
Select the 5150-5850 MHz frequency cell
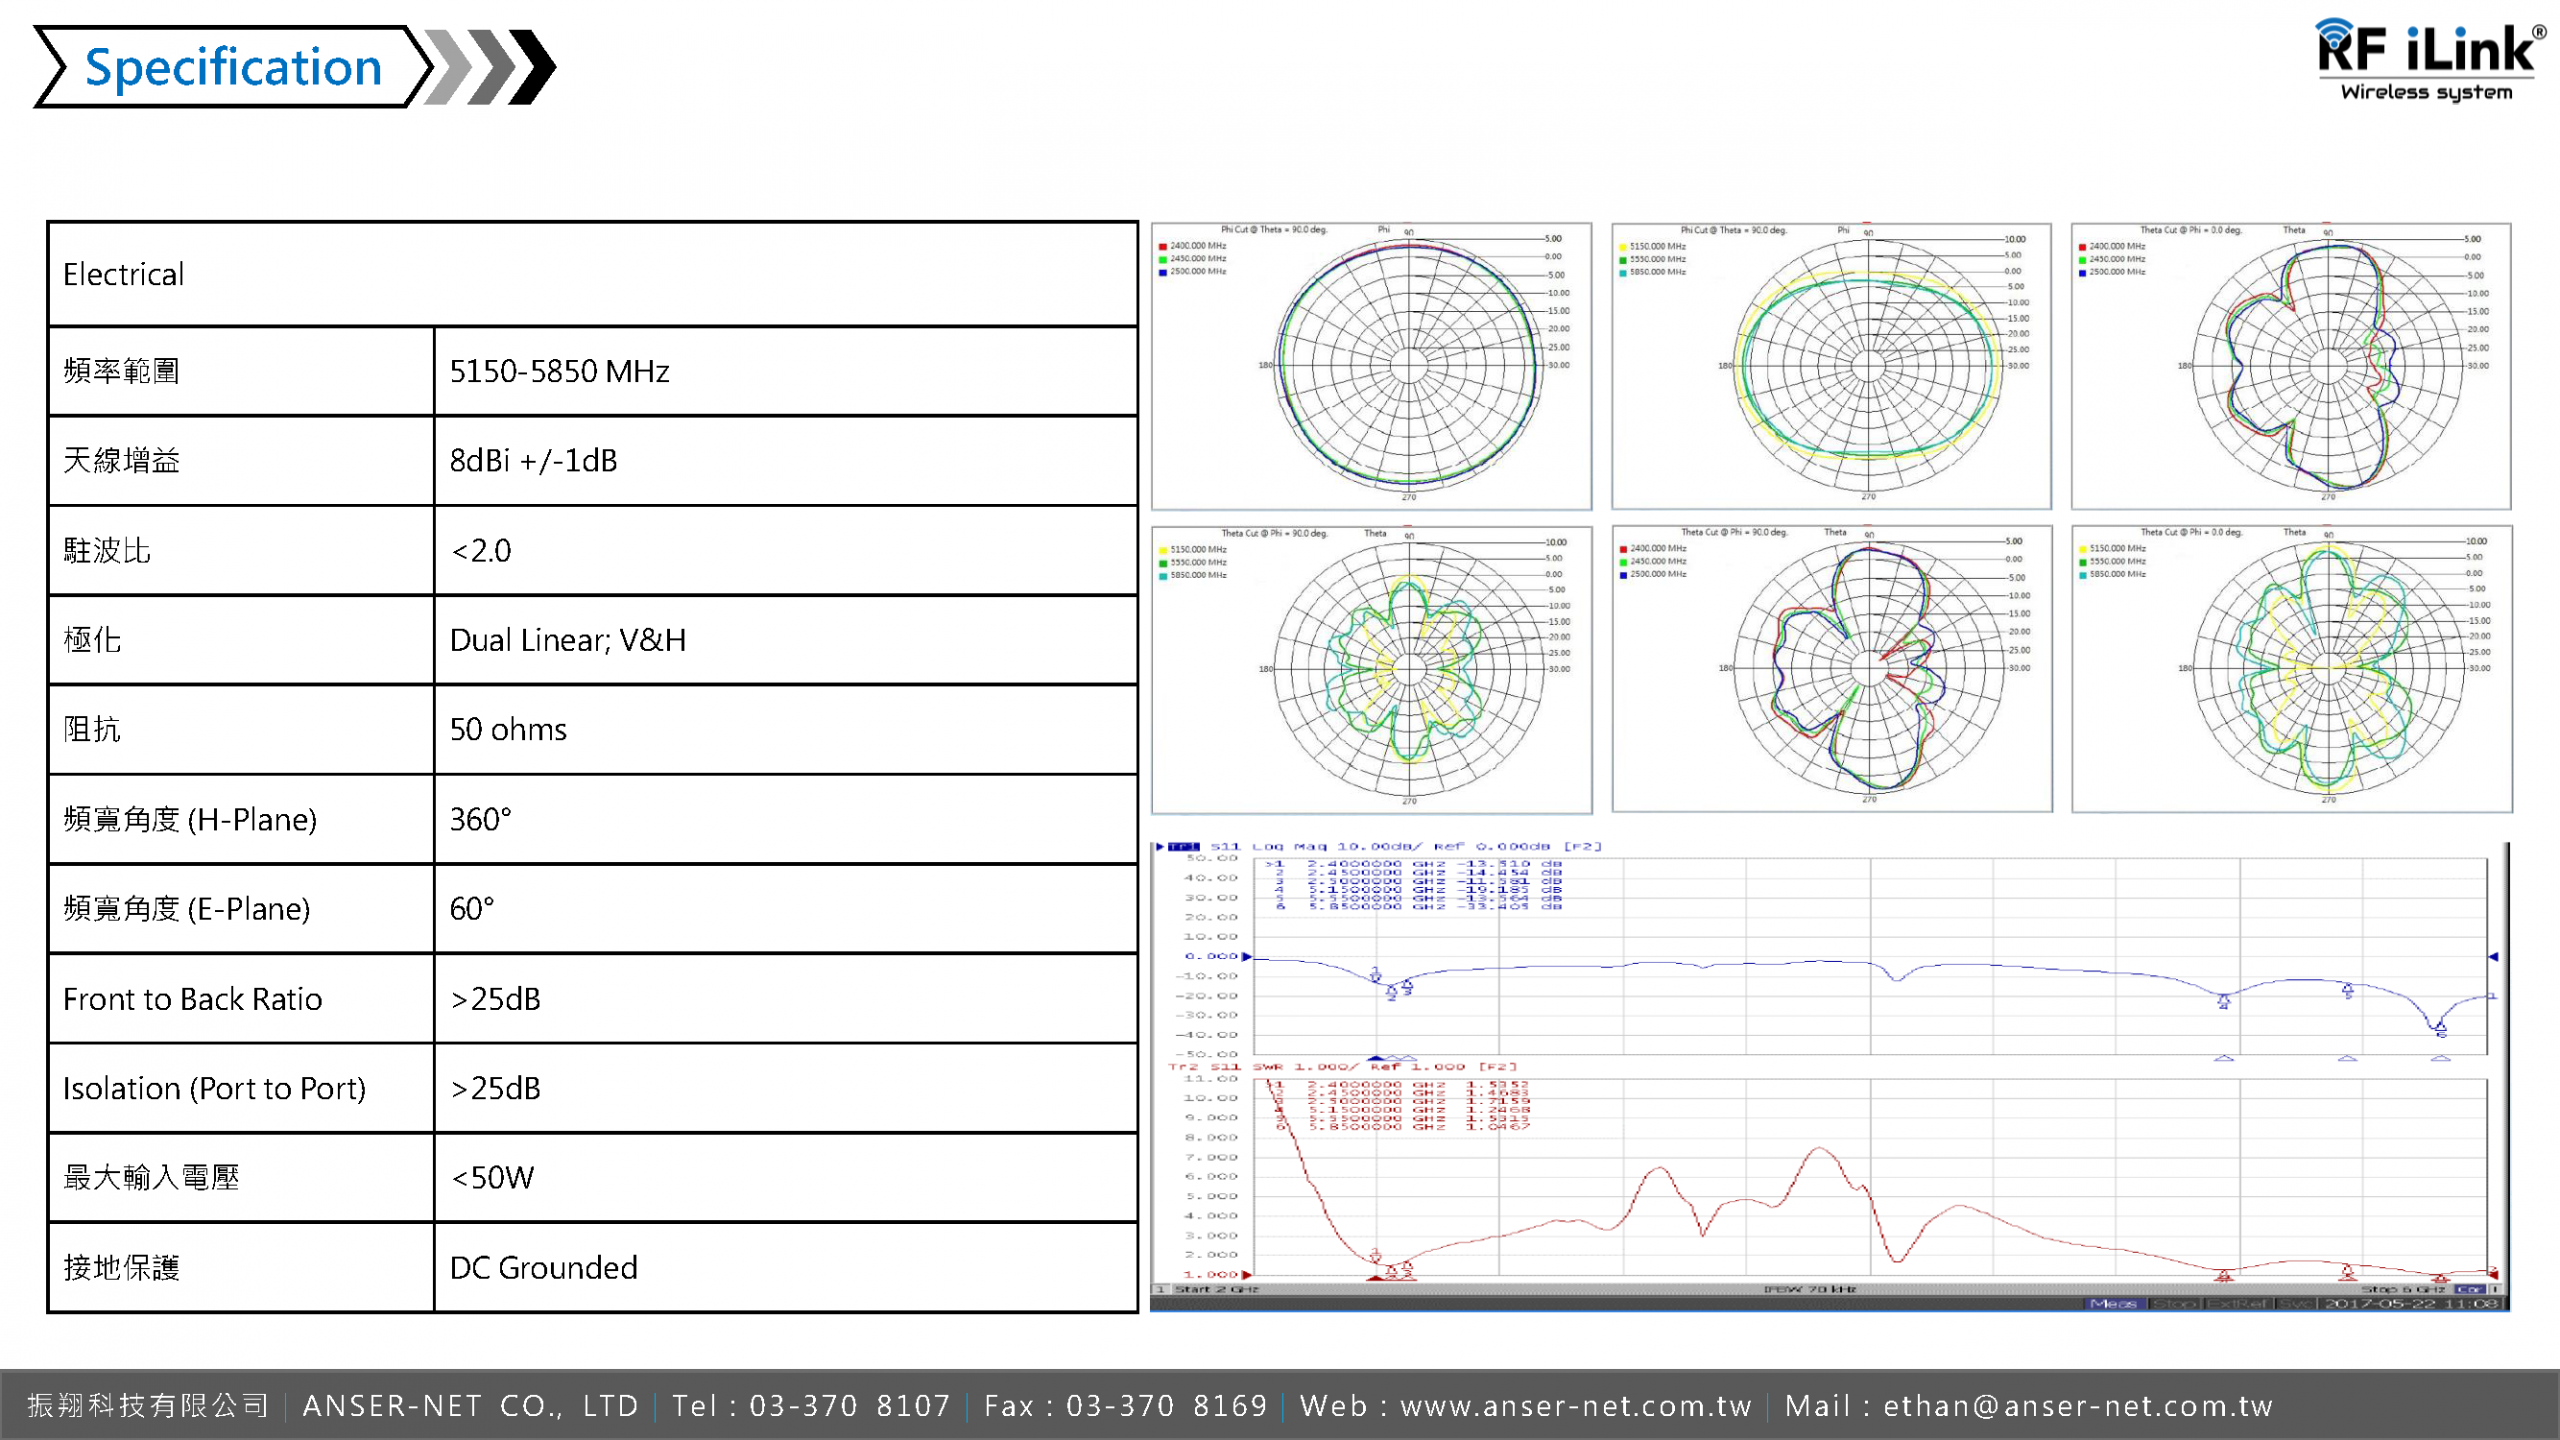coord(785,371)
